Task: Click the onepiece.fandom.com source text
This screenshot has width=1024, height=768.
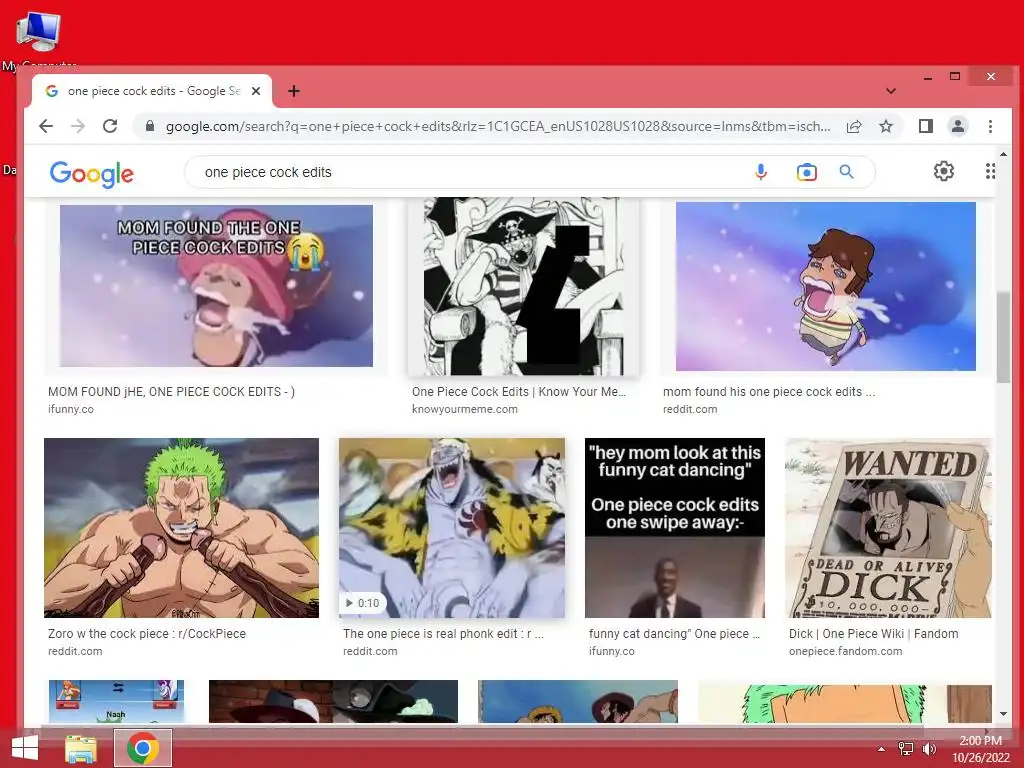Action: pos(845,651)
